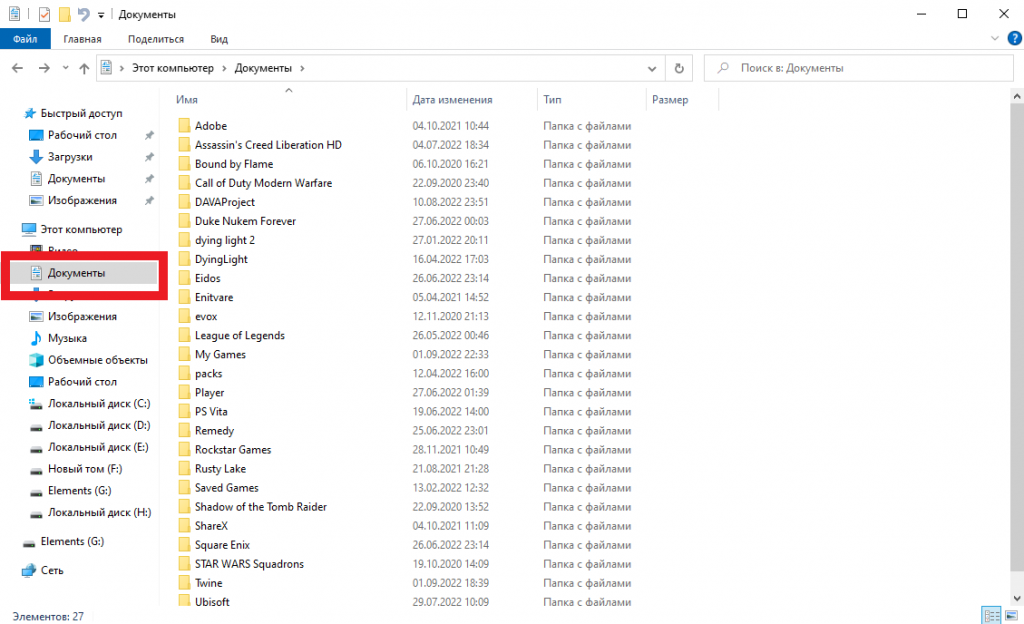The image size is (1024, 624).
Task: Select the Ubisoft folder icon
Action: (x=184, y=601)
